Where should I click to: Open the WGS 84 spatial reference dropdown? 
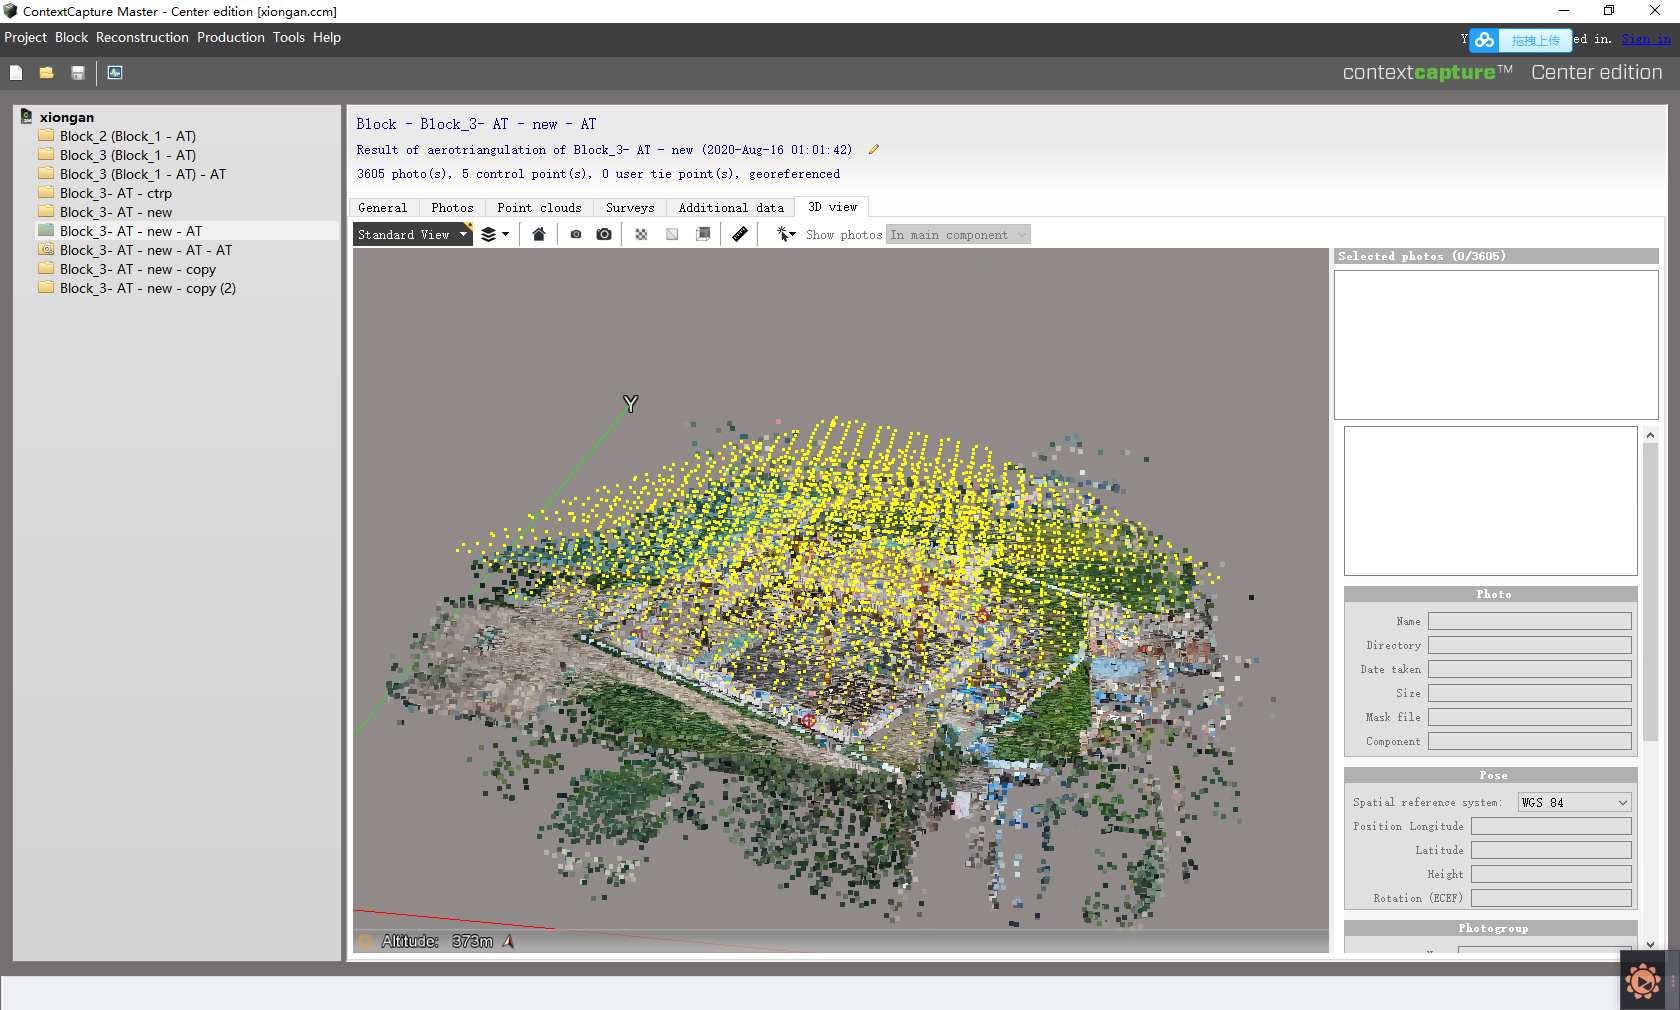pos(1575,802)
